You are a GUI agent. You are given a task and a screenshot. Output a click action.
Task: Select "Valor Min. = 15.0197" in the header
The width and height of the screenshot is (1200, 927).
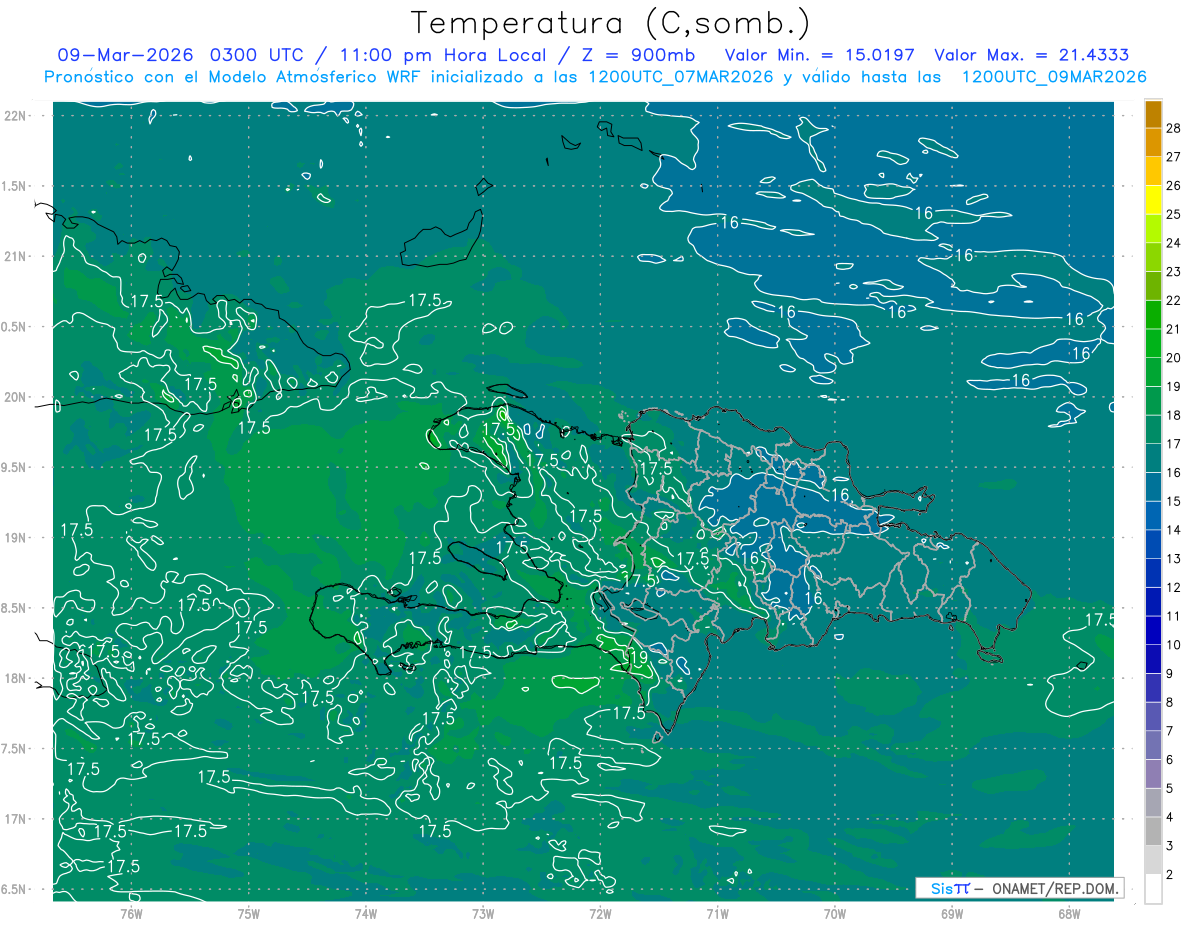821,55
